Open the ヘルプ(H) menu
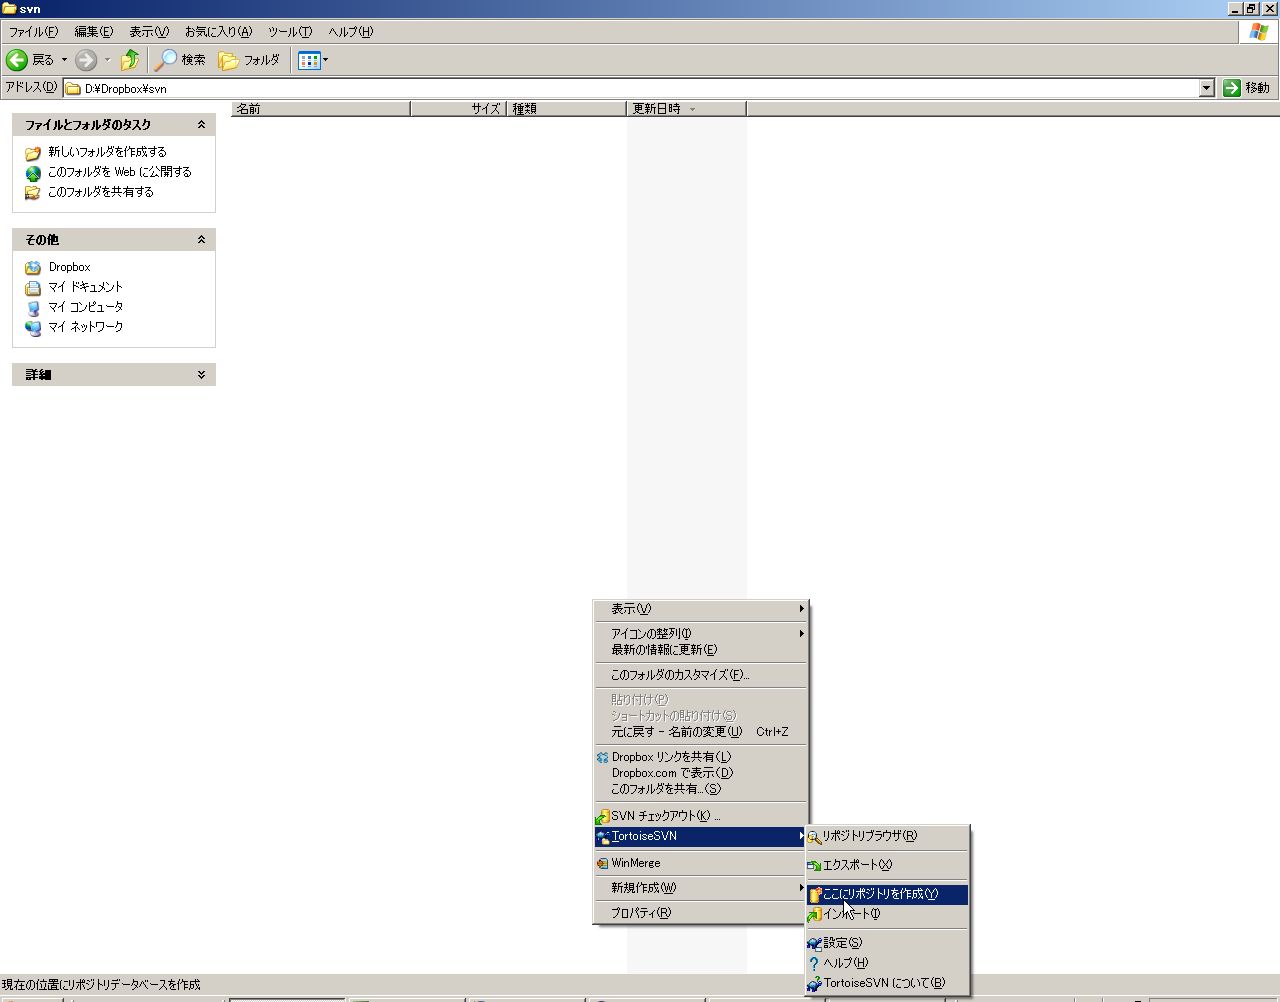Screen dimensions: 1280x1002 click(x=350, y=32)
